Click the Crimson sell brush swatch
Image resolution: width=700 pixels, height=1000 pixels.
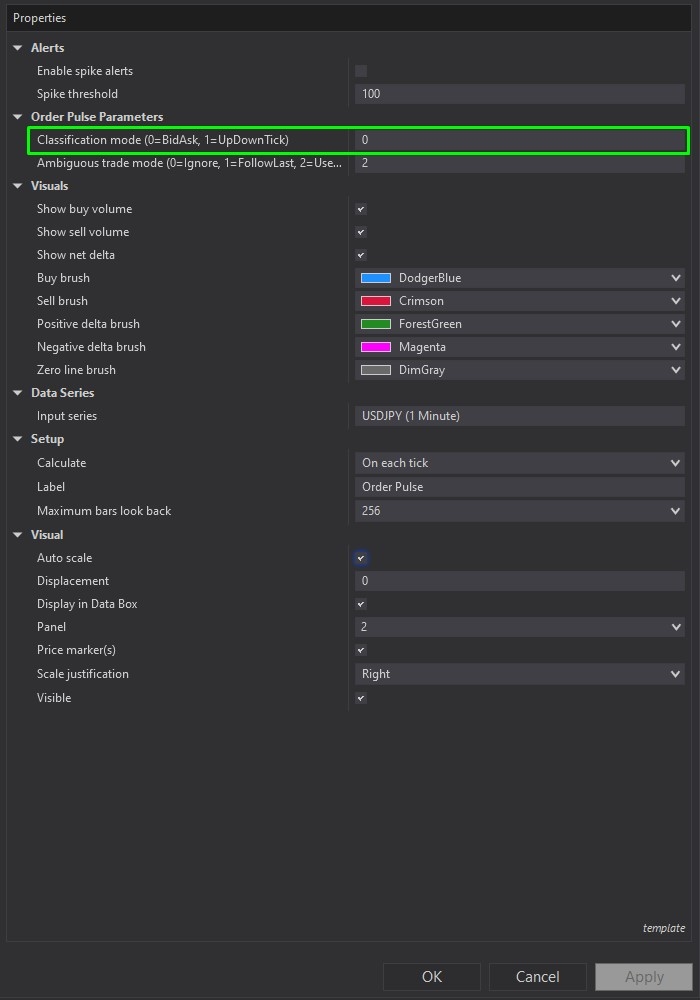(x=376, y=301)
